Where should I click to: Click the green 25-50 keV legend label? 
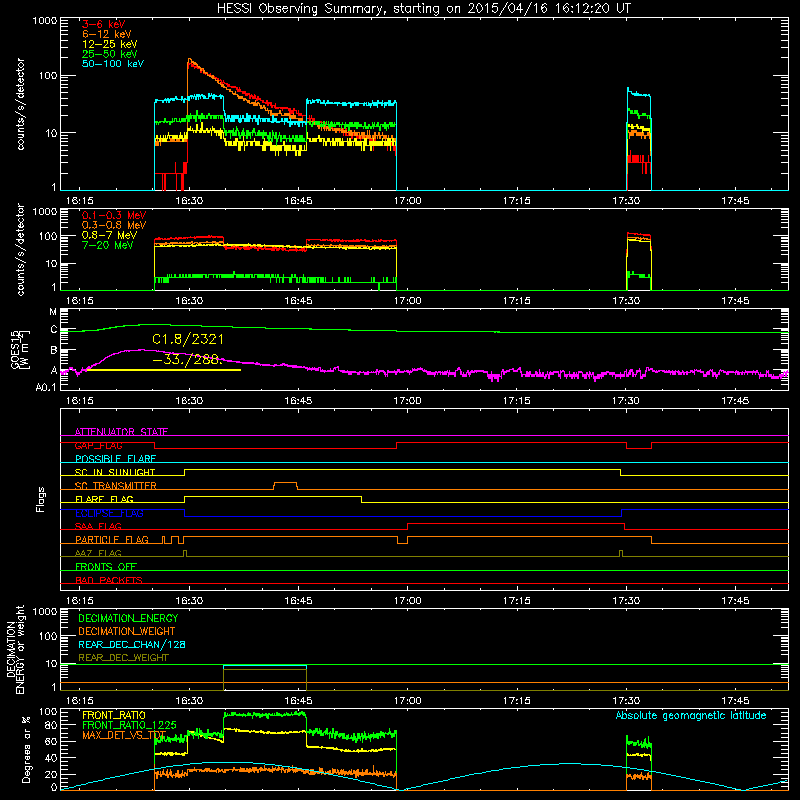pos(110,54)
